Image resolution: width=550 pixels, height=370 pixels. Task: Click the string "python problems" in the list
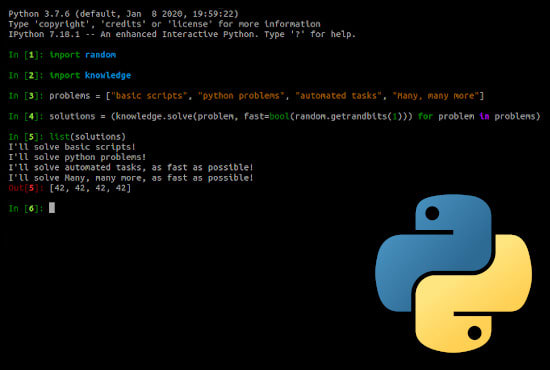click(x=241, y=96)
